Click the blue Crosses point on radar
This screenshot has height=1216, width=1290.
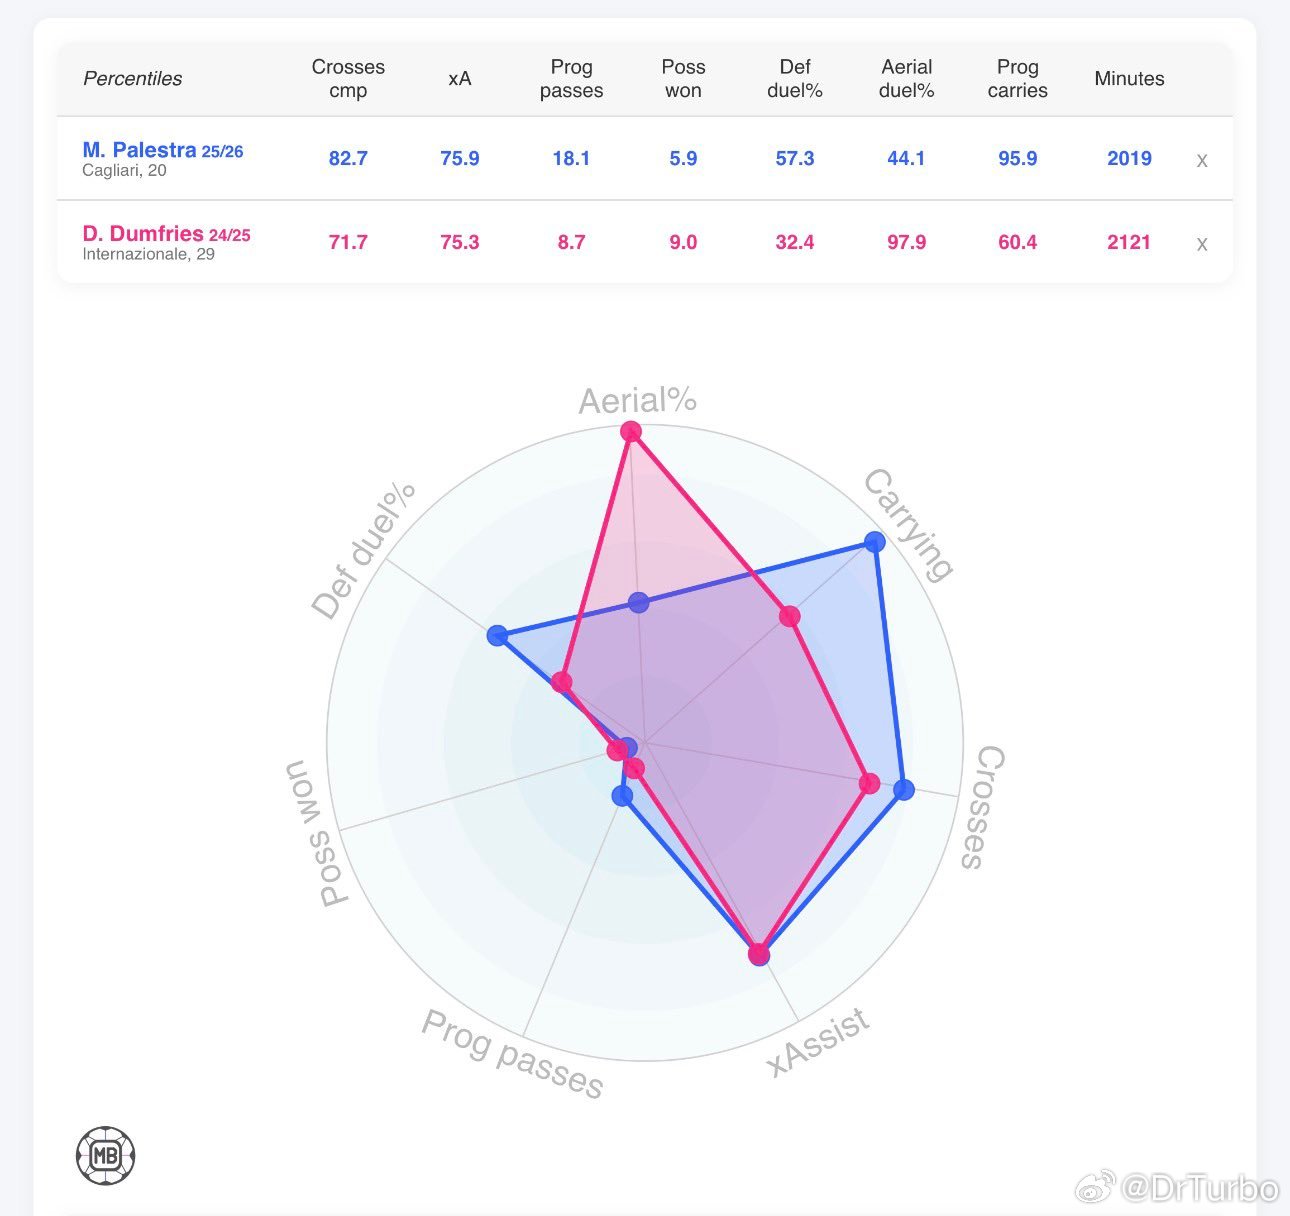903,790
